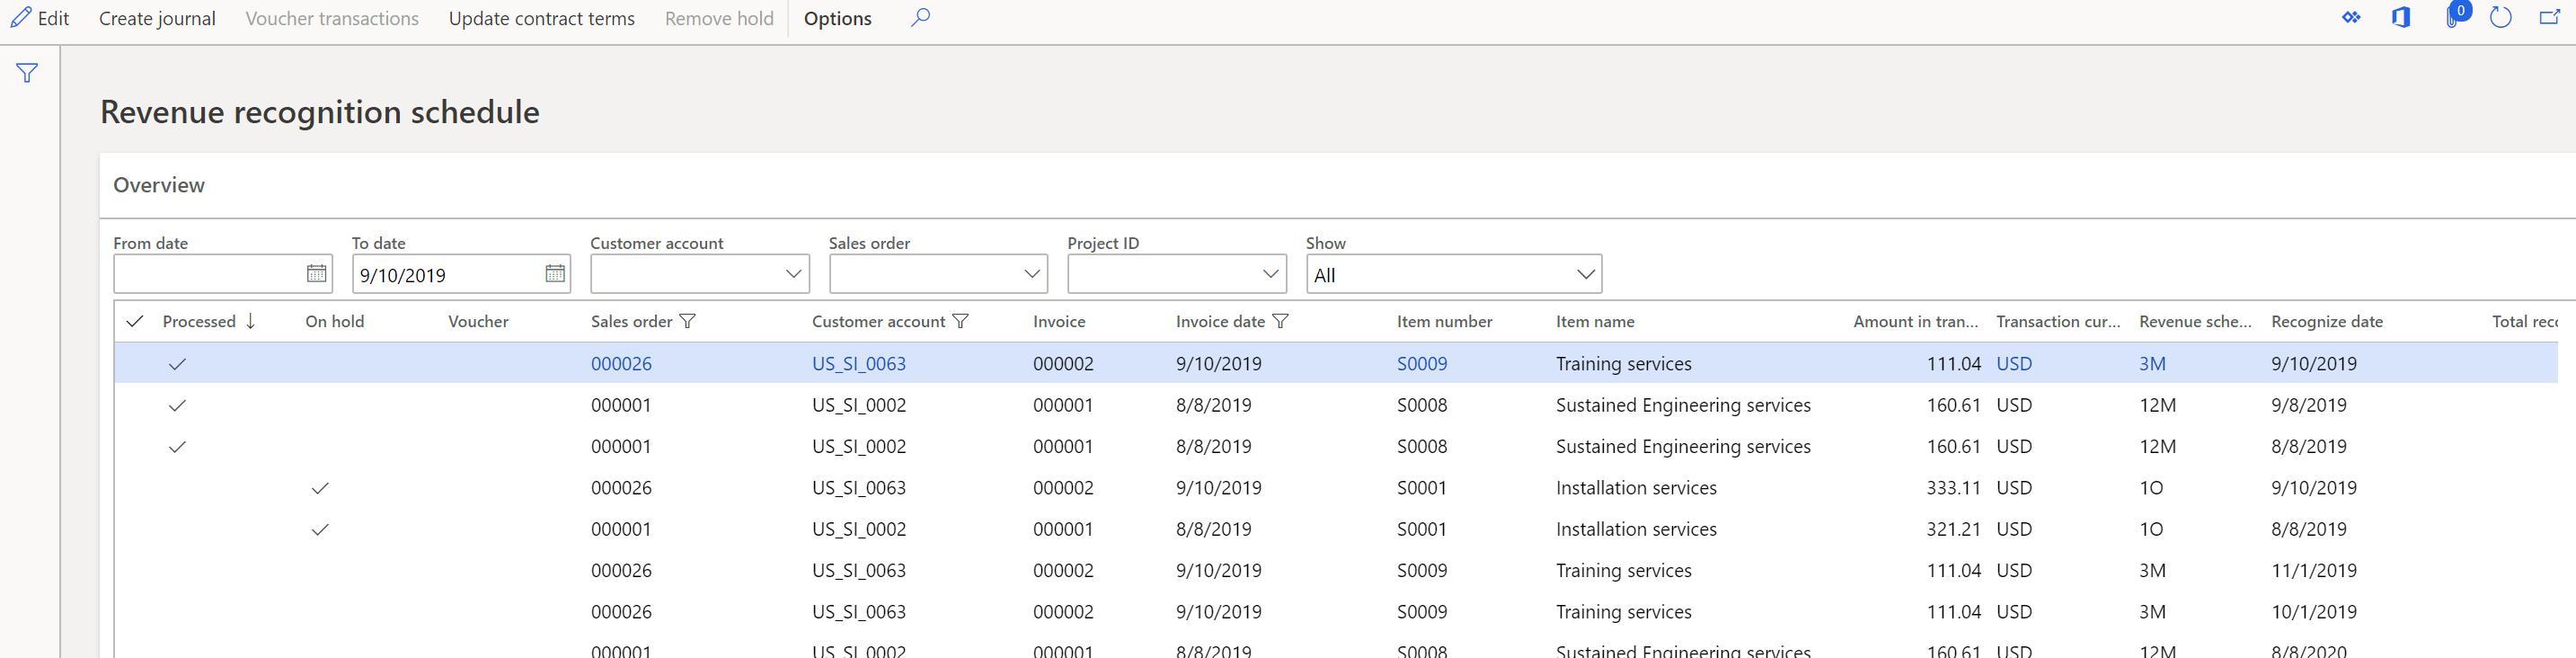
Task: Click Update contract terms in the action bar
Action: click(x=541, y=19)
